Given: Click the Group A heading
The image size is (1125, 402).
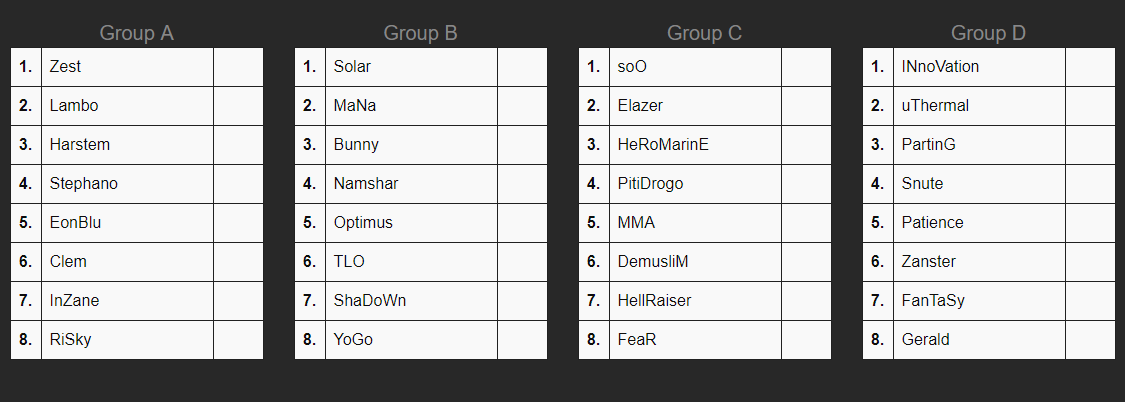Looking at the screenshot, I should (x=137, y=33).
